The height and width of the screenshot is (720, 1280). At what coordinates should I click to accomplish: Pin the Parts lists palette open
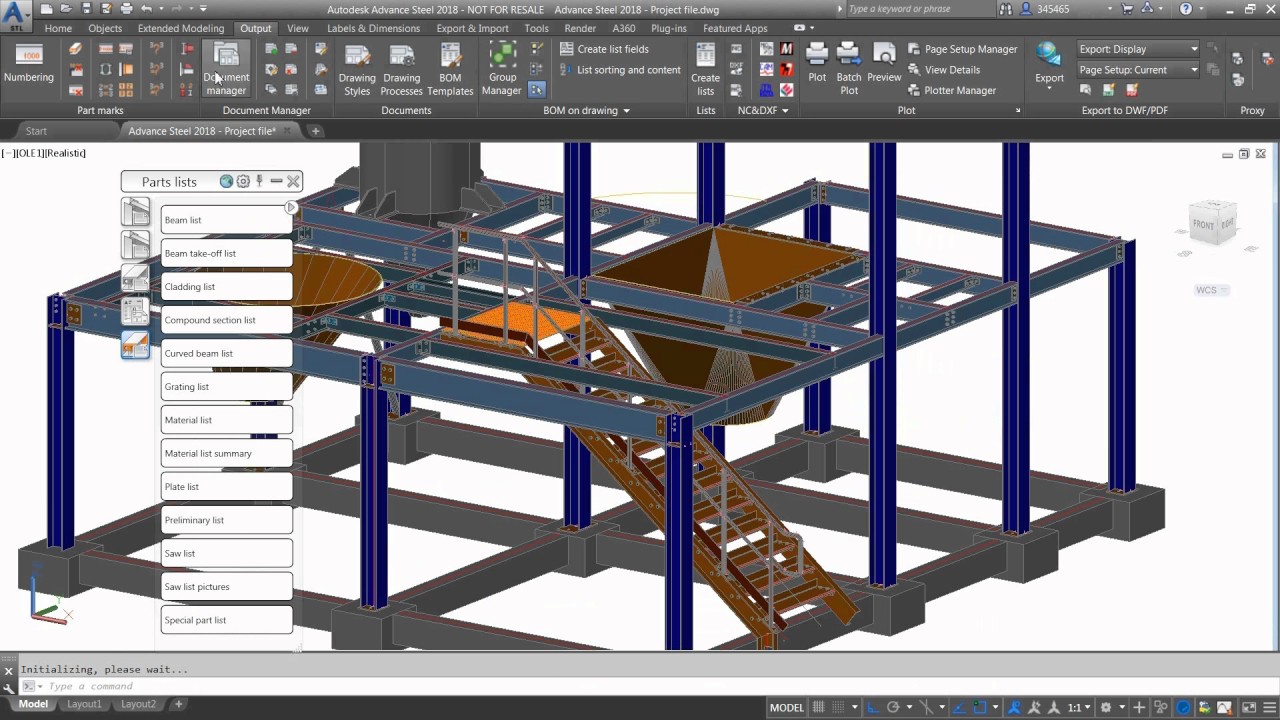[259, 181]
